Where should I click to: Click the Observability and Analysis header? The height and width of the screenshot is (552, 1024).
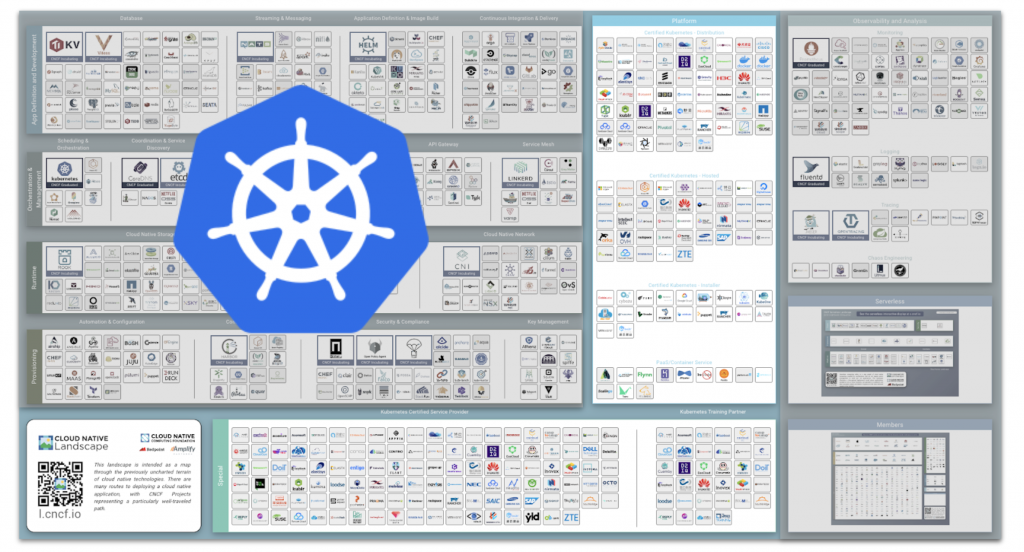click(x=889, y=21)
